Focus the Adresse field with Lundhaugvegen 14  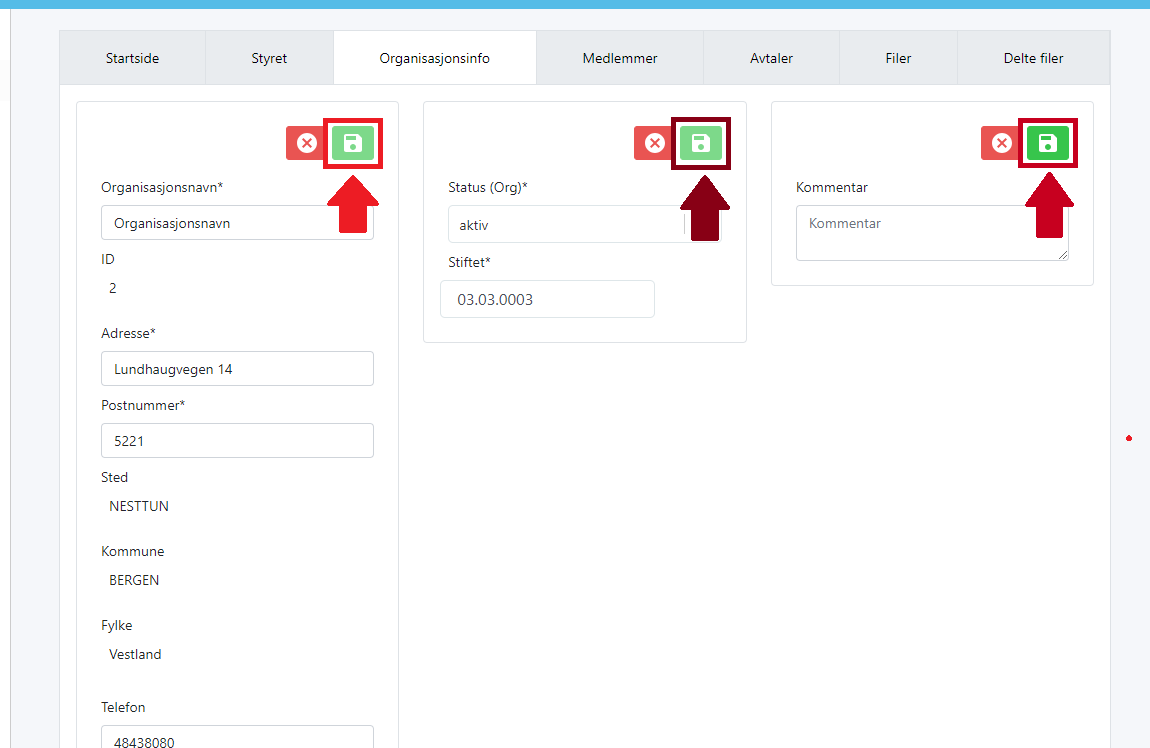[237, 369]
